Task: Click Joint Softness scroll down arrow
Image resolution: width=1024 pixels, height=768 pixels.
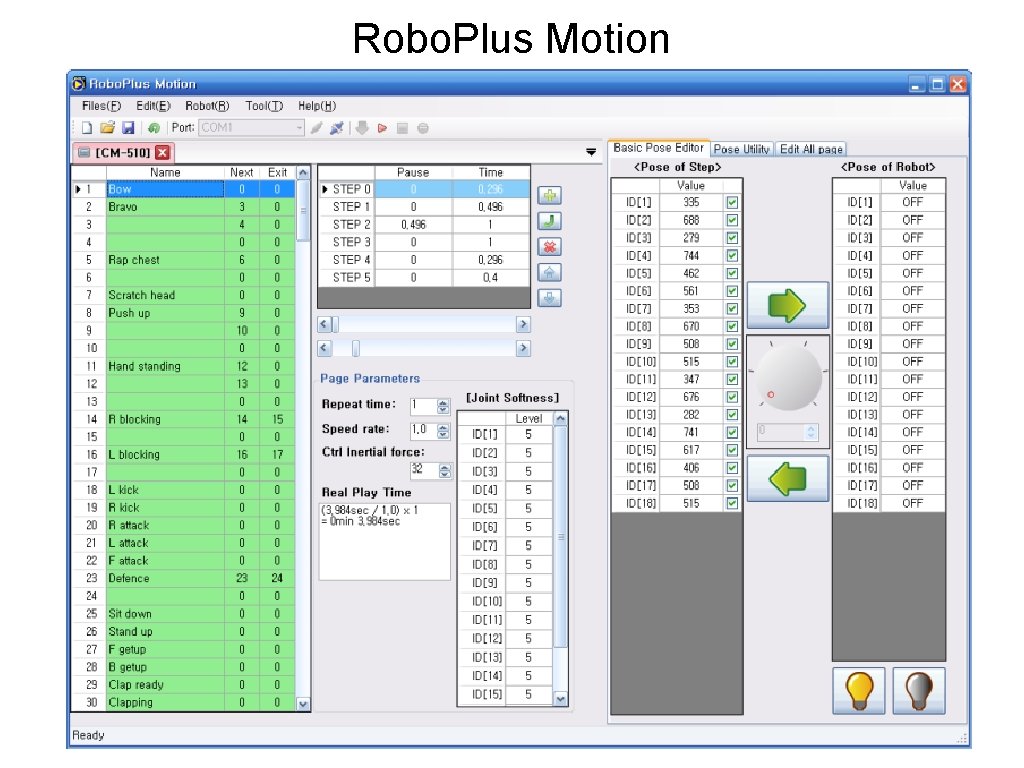Action: (x=561, y=699)
